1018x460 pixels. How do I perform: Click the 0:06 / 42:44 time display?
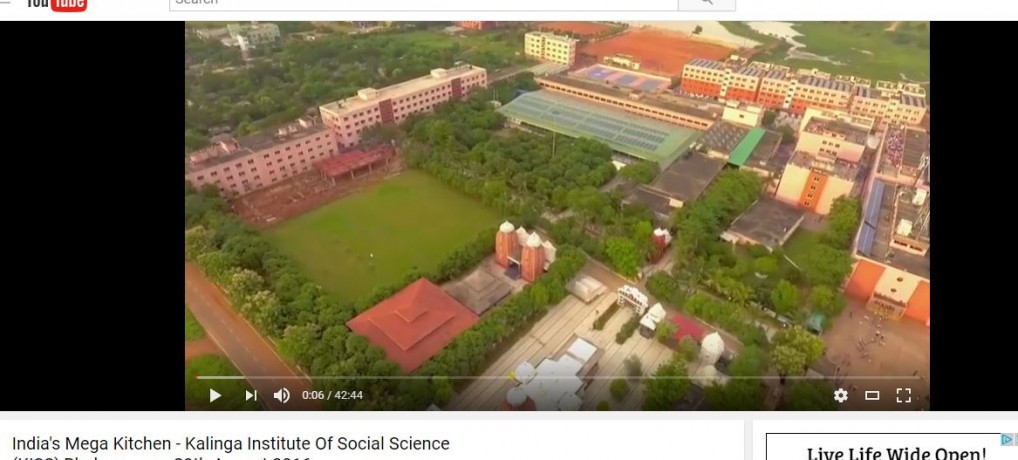tap(332, 395)
